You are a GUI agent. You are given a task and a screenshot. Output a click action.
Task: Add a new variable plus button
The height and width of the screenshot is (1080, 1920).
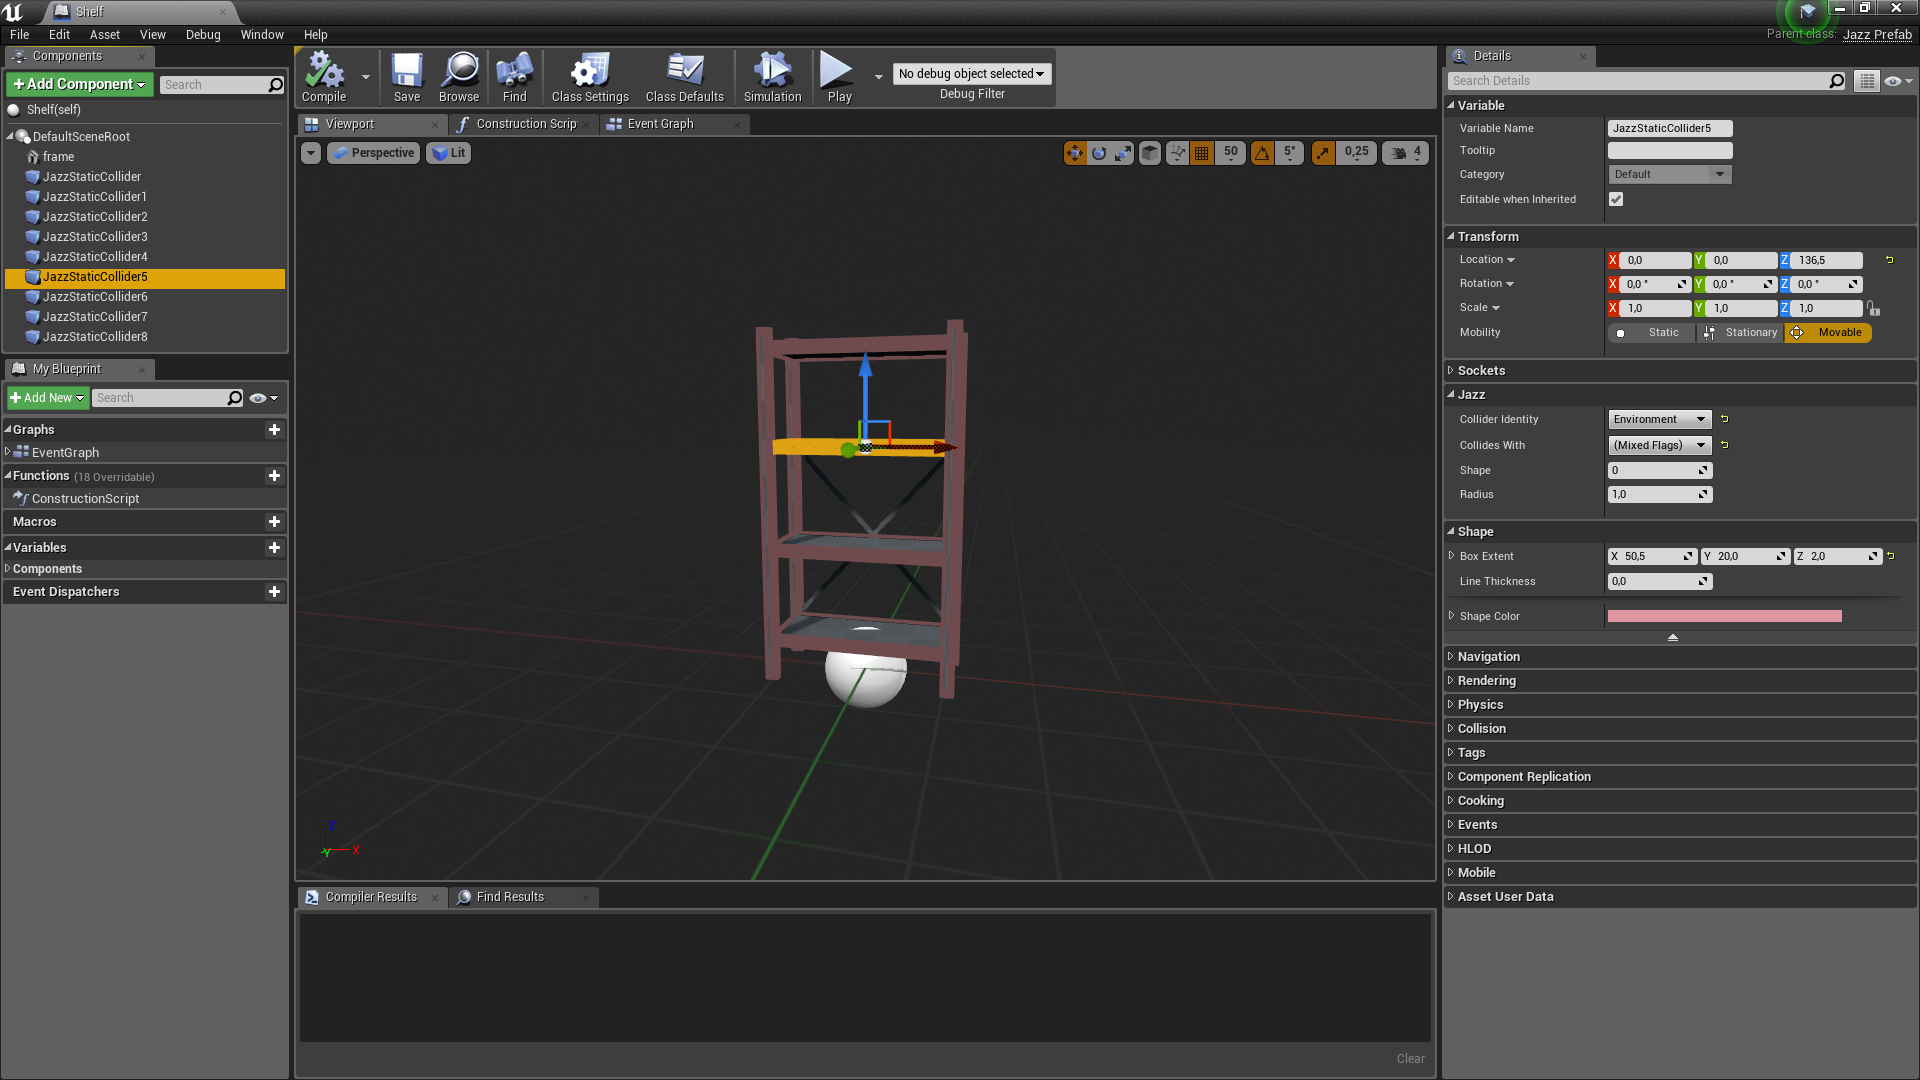coord(274,548)
